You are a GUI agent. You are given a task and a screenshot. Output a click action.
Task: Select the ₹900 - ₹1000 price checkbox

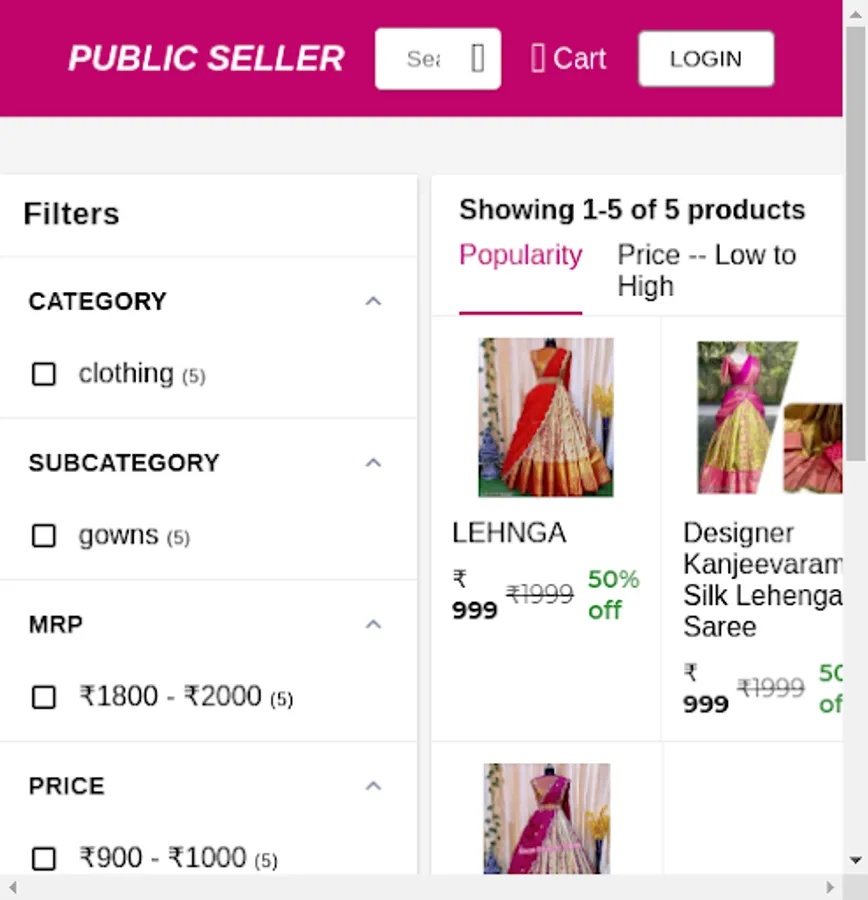click(x=44, y=859)
